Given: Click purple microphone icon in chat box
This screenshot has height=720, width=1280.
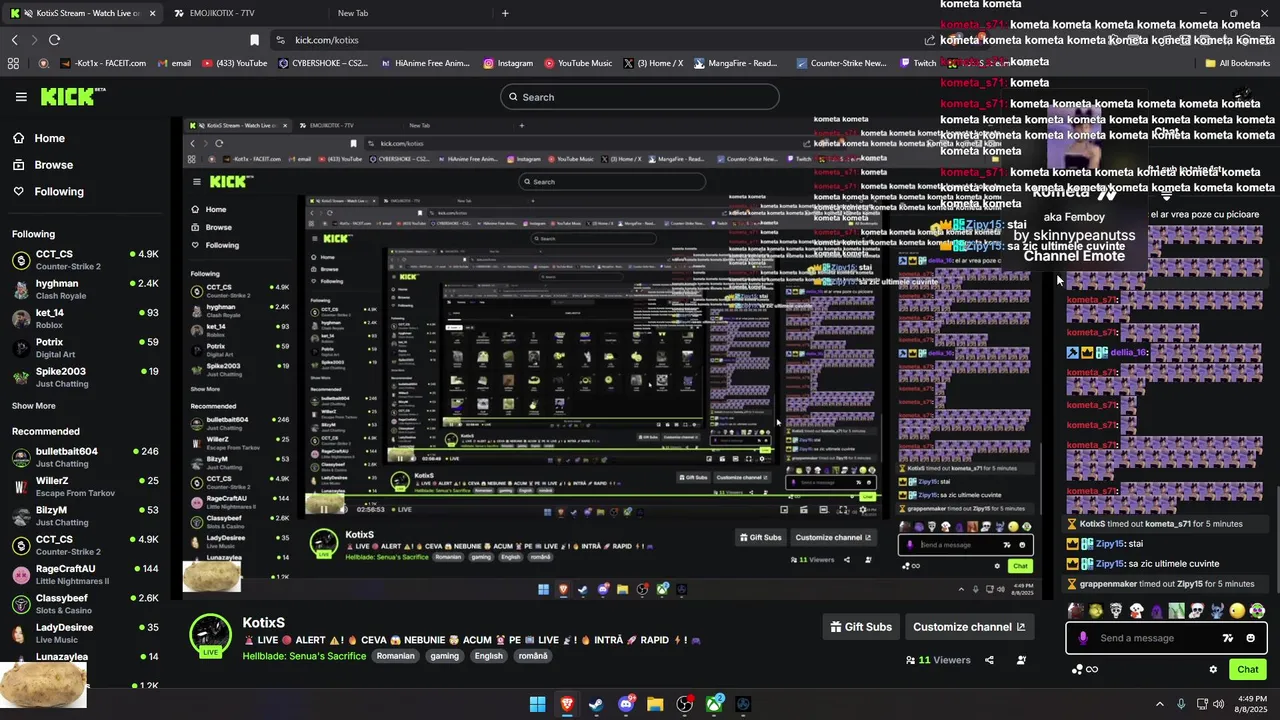Looking at the screenshot, I should coord(1082,638).
